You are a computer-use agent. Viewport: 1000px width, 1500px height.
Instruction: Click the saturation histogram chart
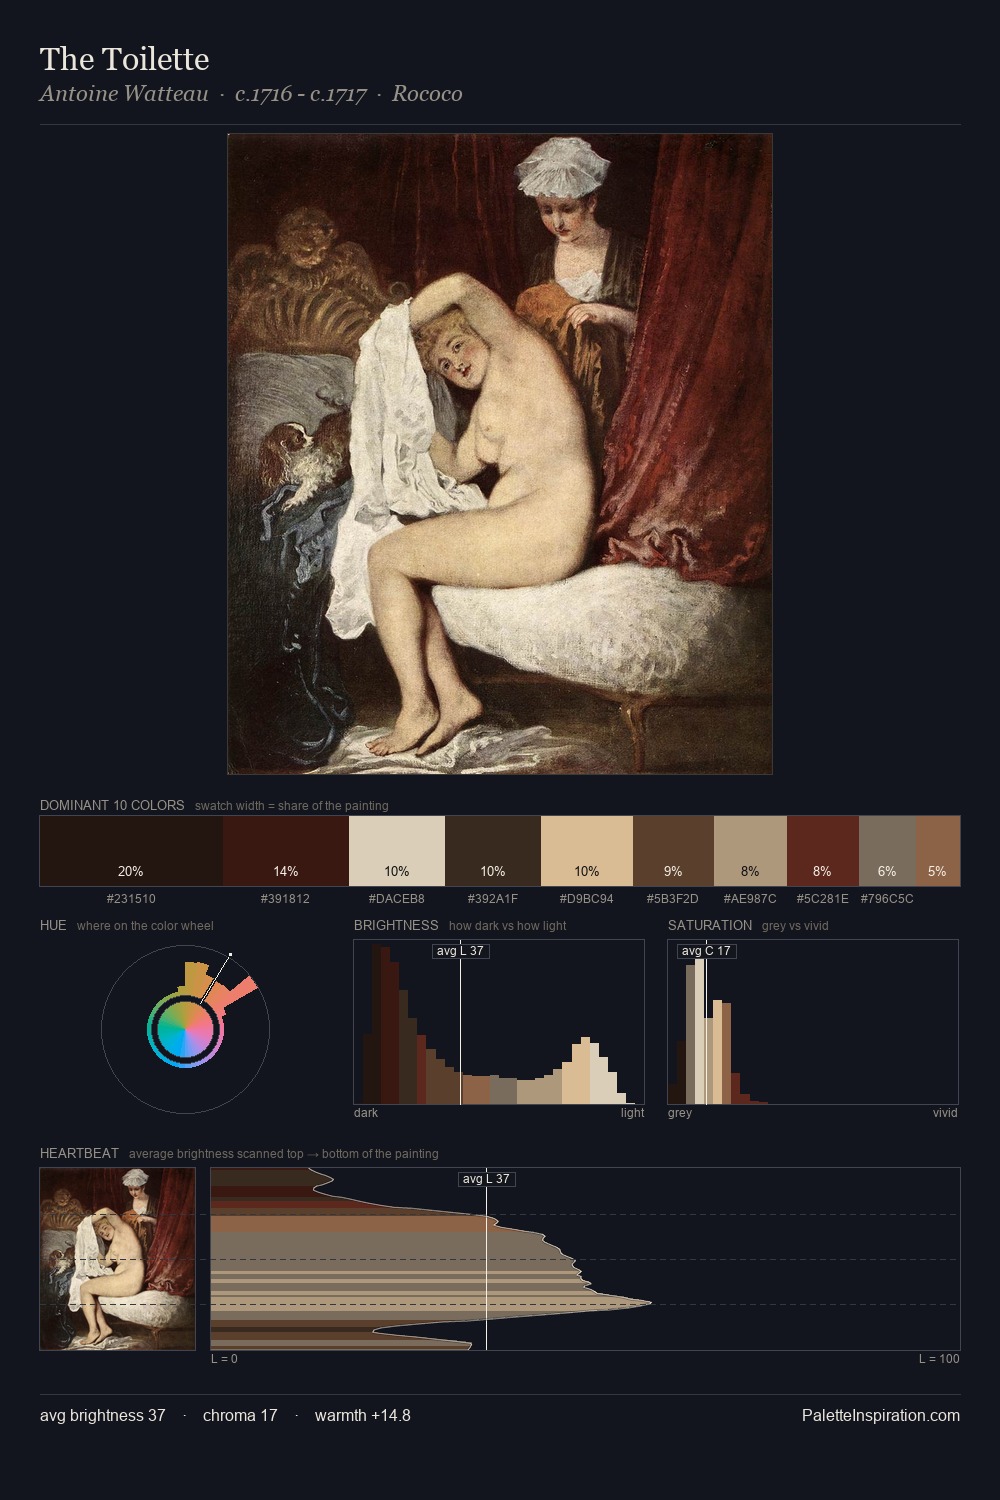tap(813, 1022)
